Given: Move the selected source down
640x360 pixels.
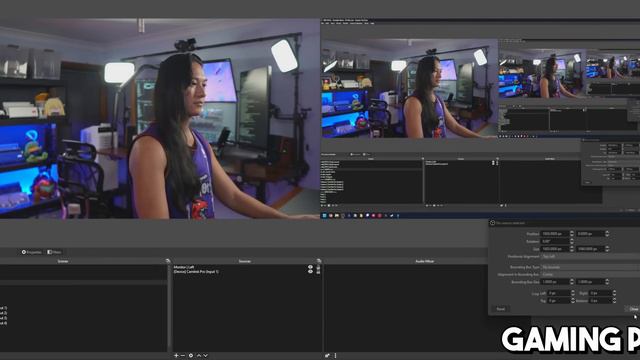Looking at the screenshot, I should (205, 356).
